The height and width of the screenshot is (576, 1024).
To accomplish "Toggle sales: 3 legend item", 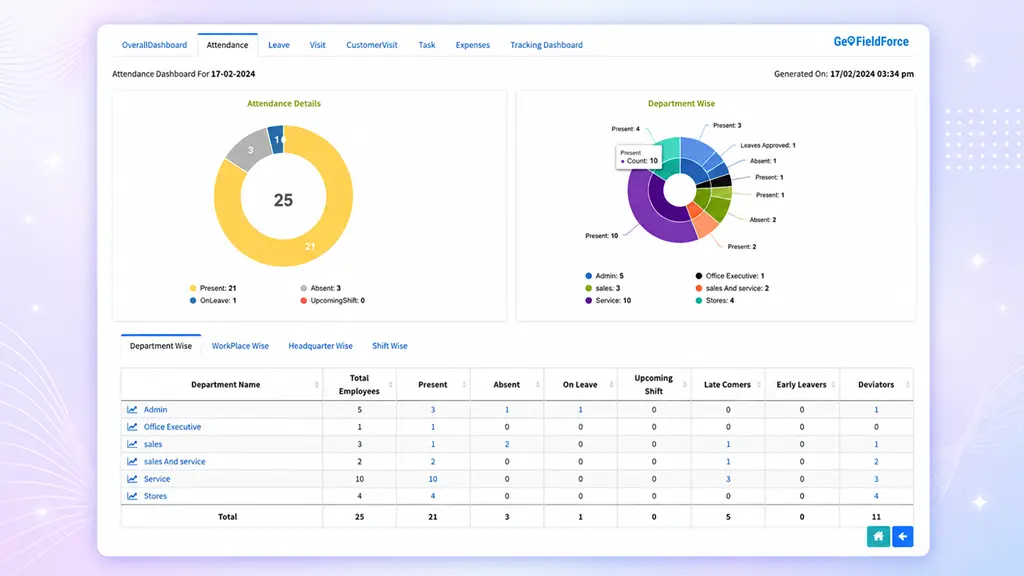I will click(602, 288).
